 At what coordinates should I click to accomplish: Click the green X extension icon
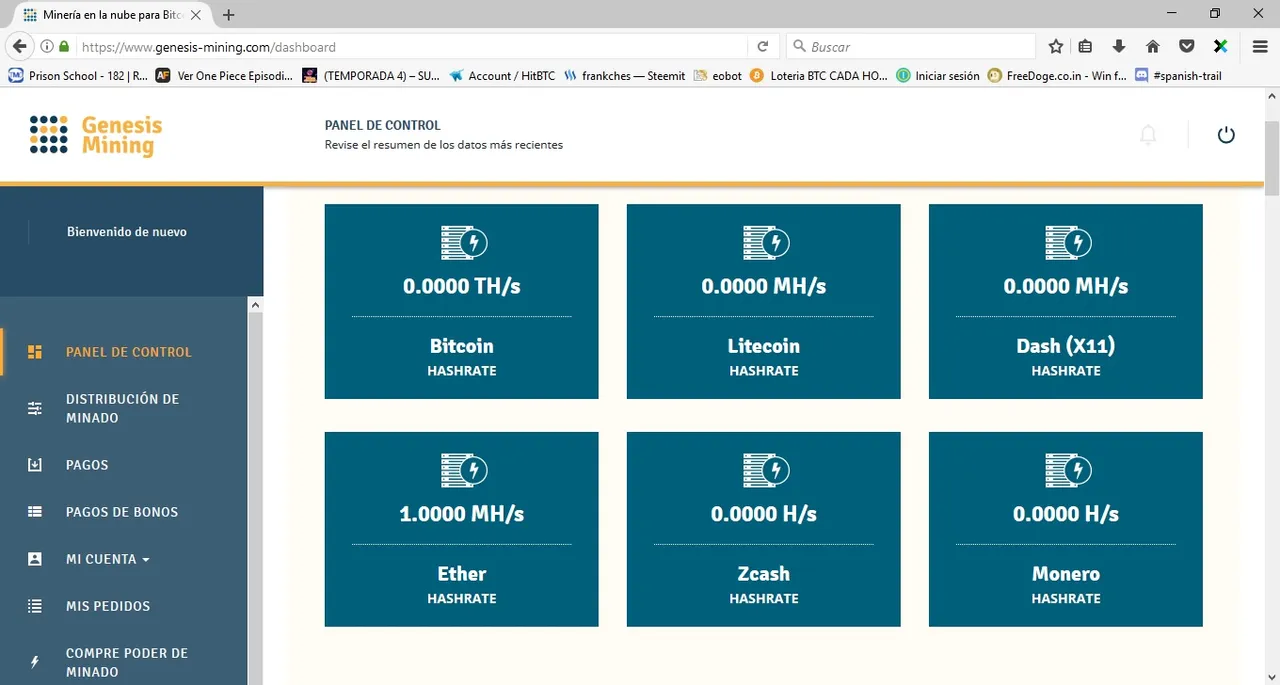pos(1220,46)
